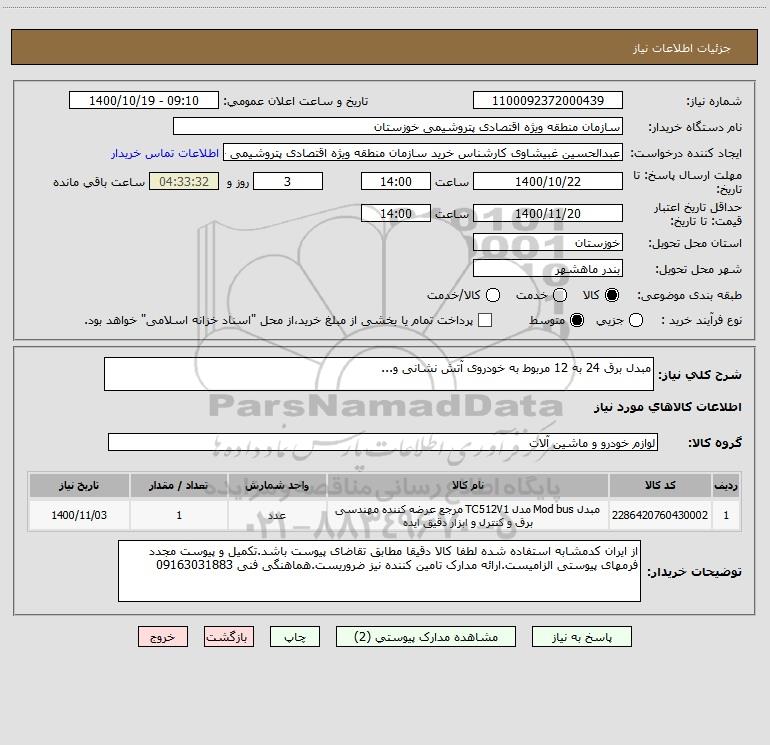Click the general description field مبدل برق 24 به 12
Viewport: 770px width, 745px height.
tap(379, 374)
